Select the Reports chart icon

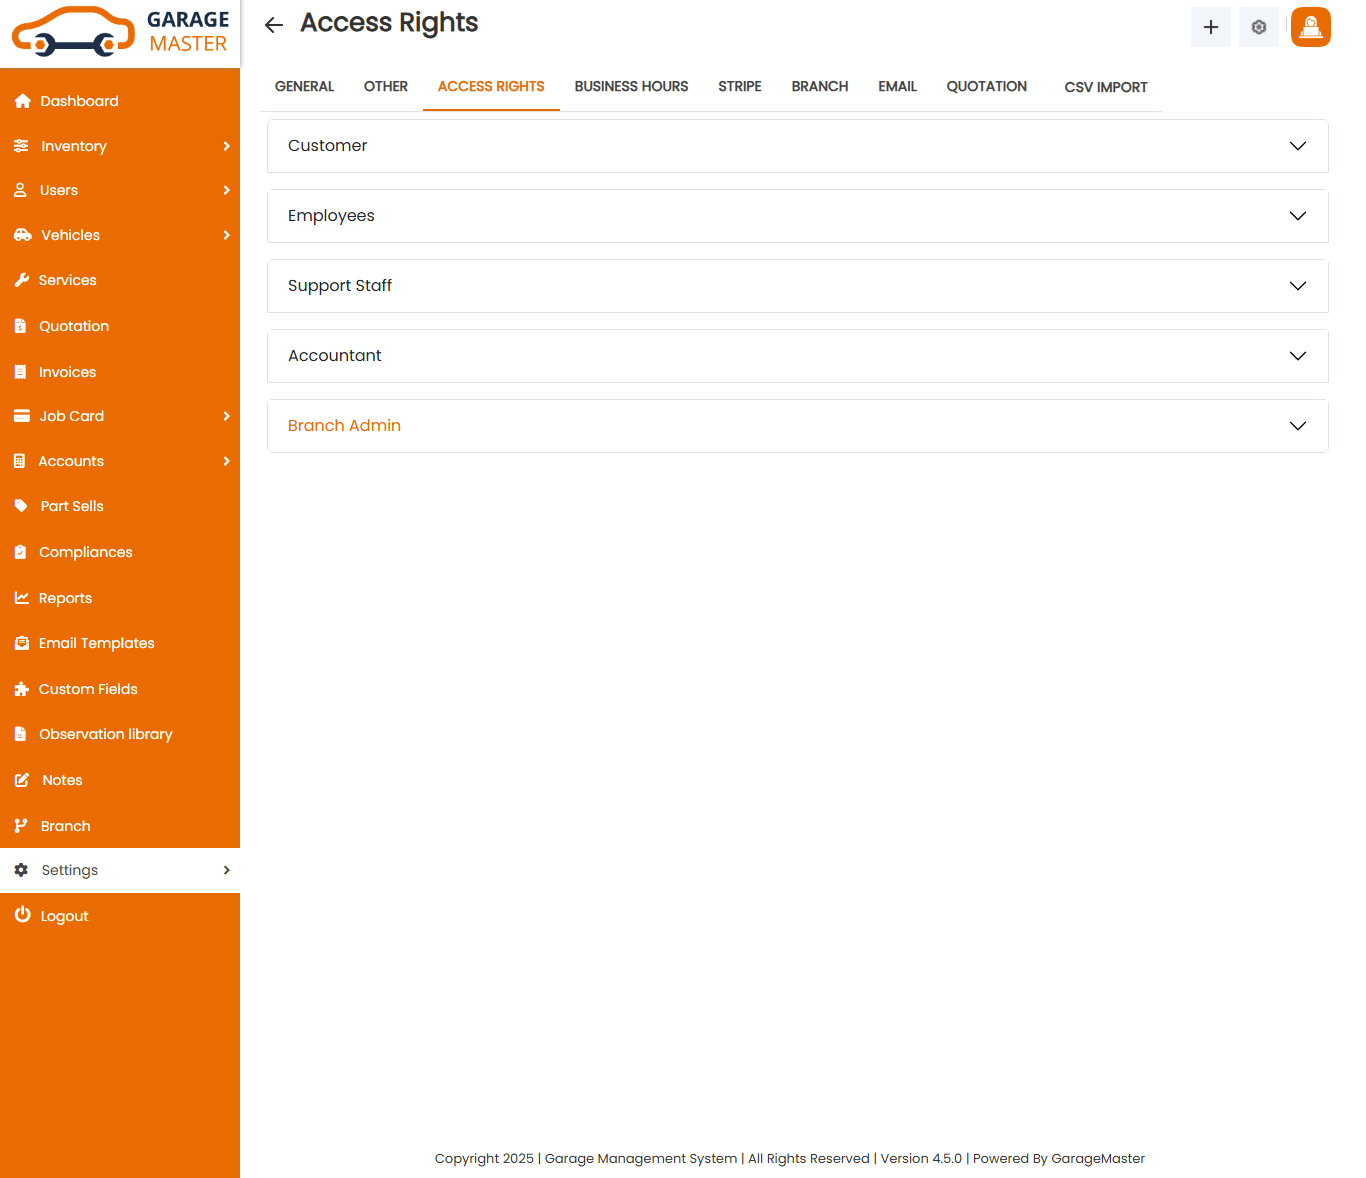tap(22, 598)
